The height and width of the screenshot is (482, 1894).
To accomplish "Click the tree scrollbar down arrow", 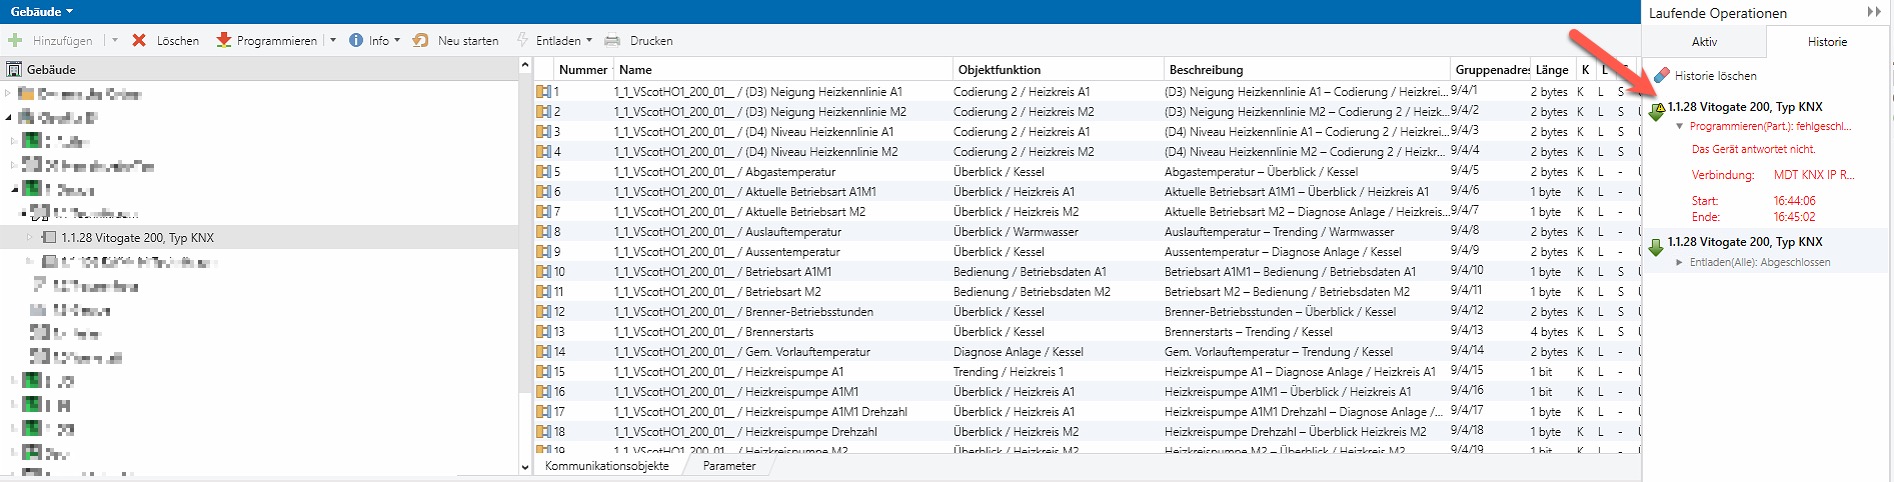I will (x=525, y=467).
